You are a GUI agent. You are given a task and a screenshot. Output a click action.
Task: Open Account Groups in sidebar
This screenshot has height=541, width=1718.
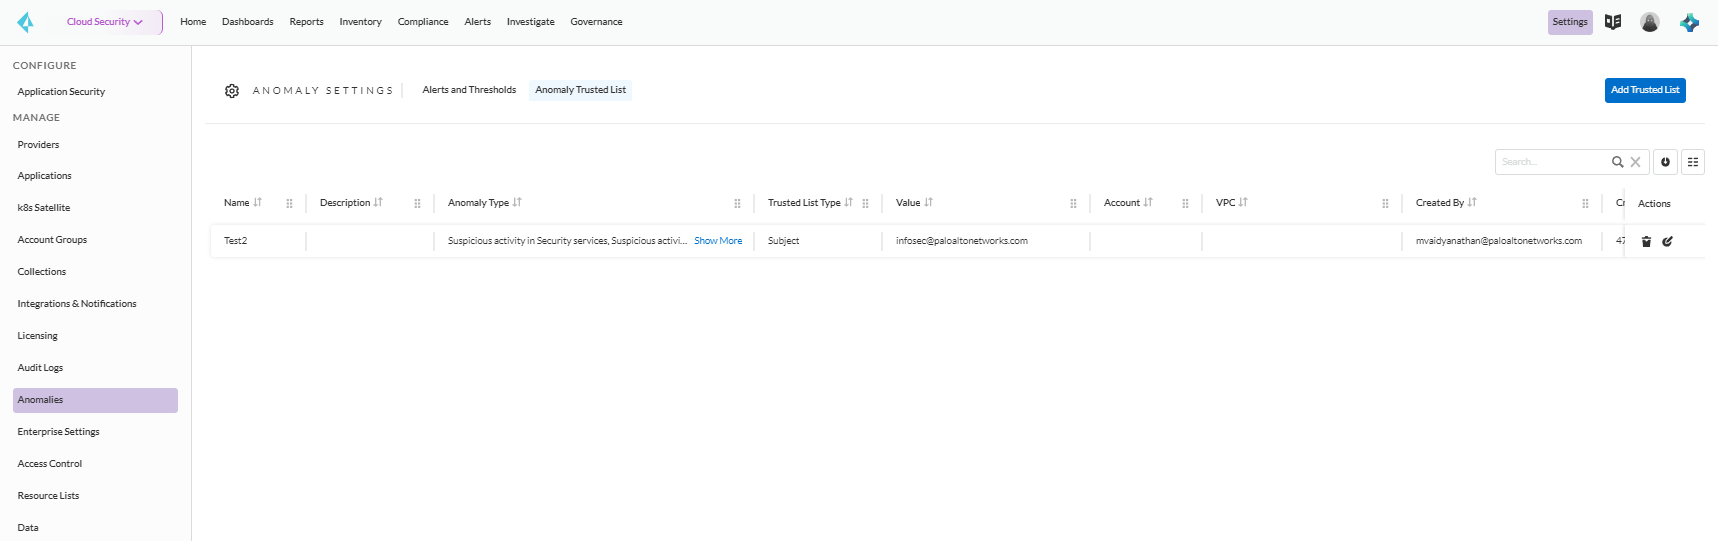(52, 240)
